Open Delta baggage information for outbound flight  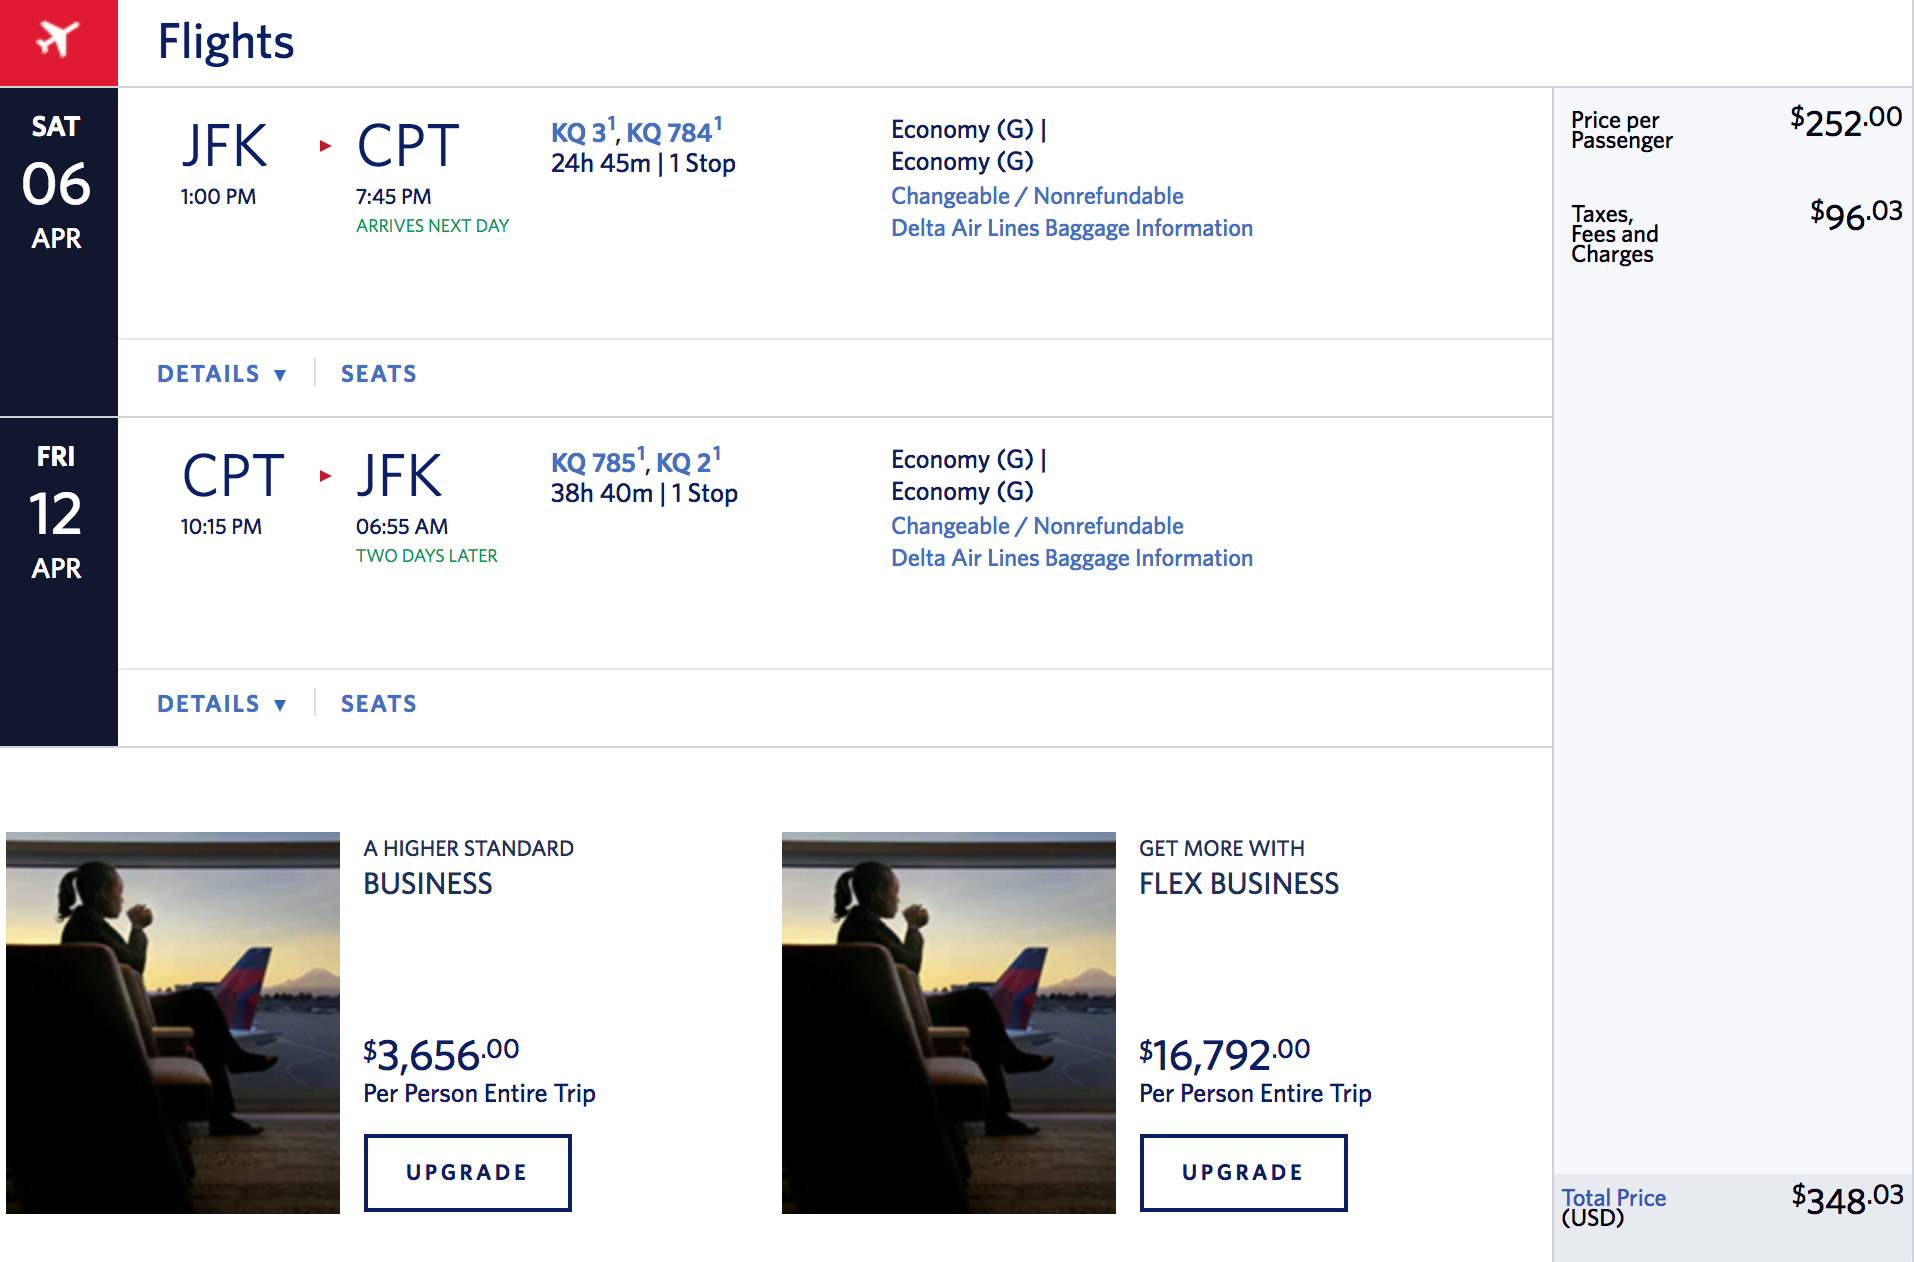click(1071, 228)
